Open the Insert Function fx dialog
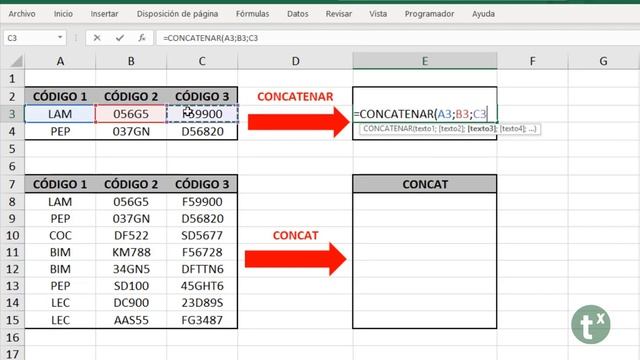 pos(142,38)
